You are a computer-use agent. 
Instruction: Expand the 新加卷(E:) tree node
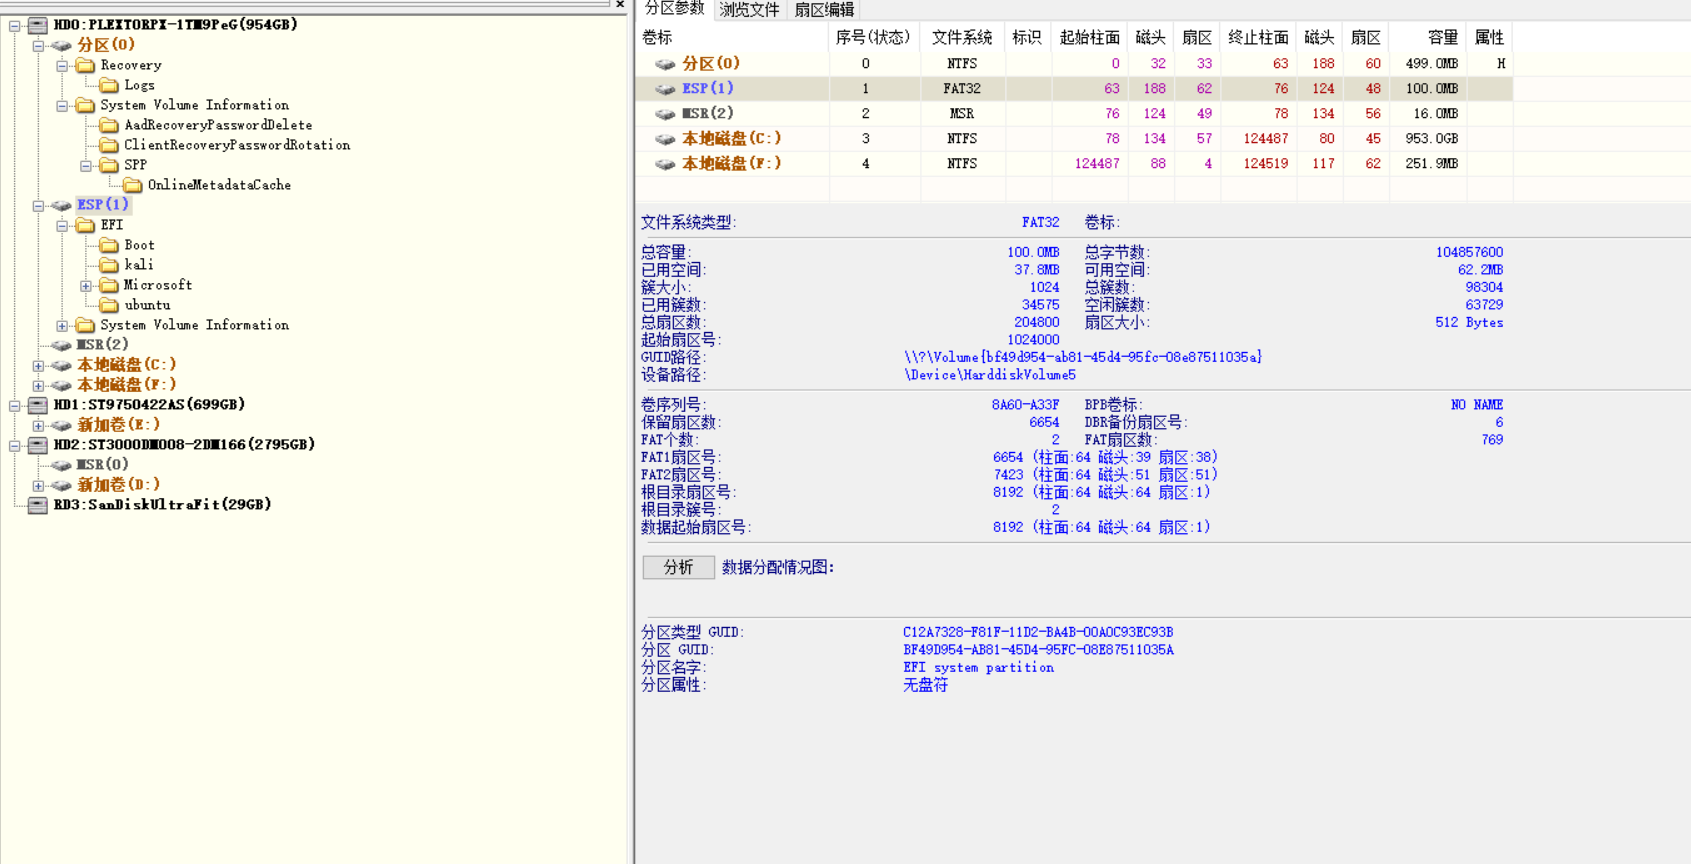click(x=38, y=425)
